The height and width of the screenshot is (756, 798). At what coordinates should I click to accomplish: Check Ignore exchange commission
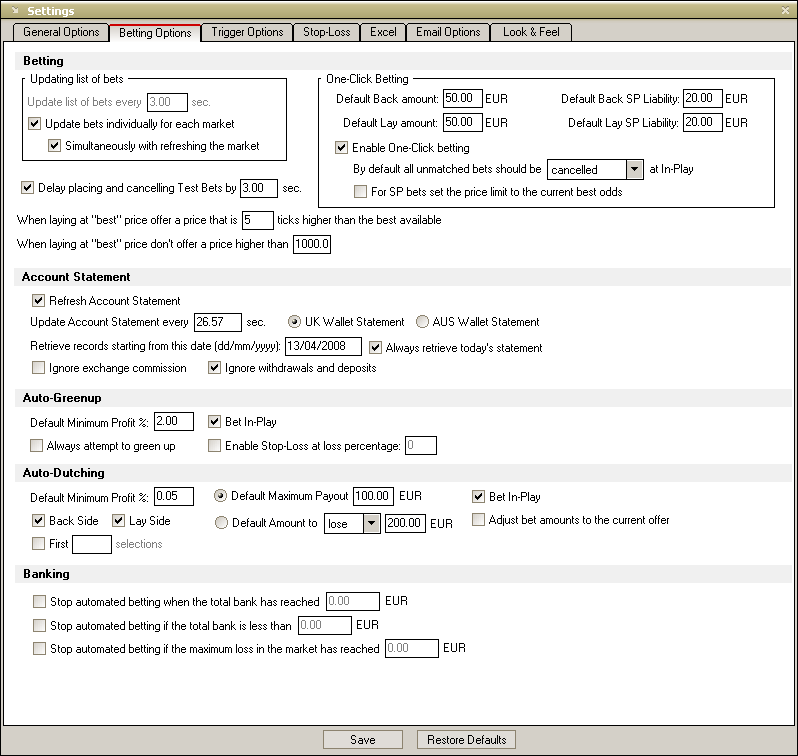(x=38, y=368)
